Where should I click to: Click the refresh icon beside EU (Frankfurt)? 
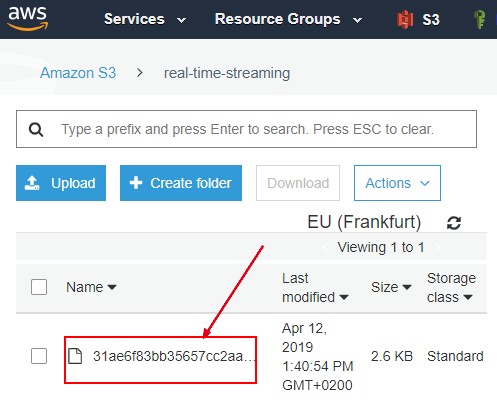(x=454, y=223)
